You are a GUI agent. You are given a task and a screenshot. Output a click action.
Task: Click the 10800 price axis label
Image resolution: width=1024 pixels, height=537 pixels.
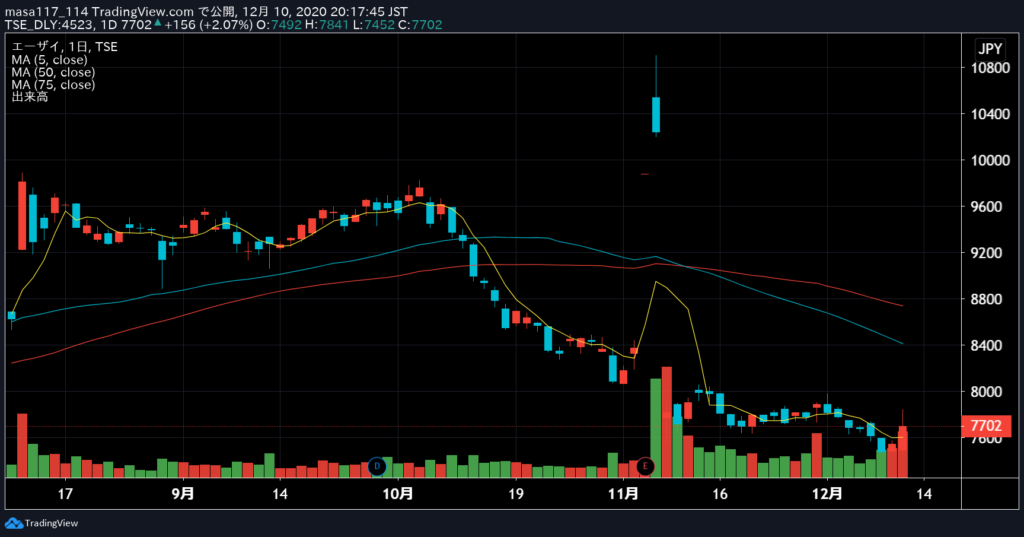point(990,68)
